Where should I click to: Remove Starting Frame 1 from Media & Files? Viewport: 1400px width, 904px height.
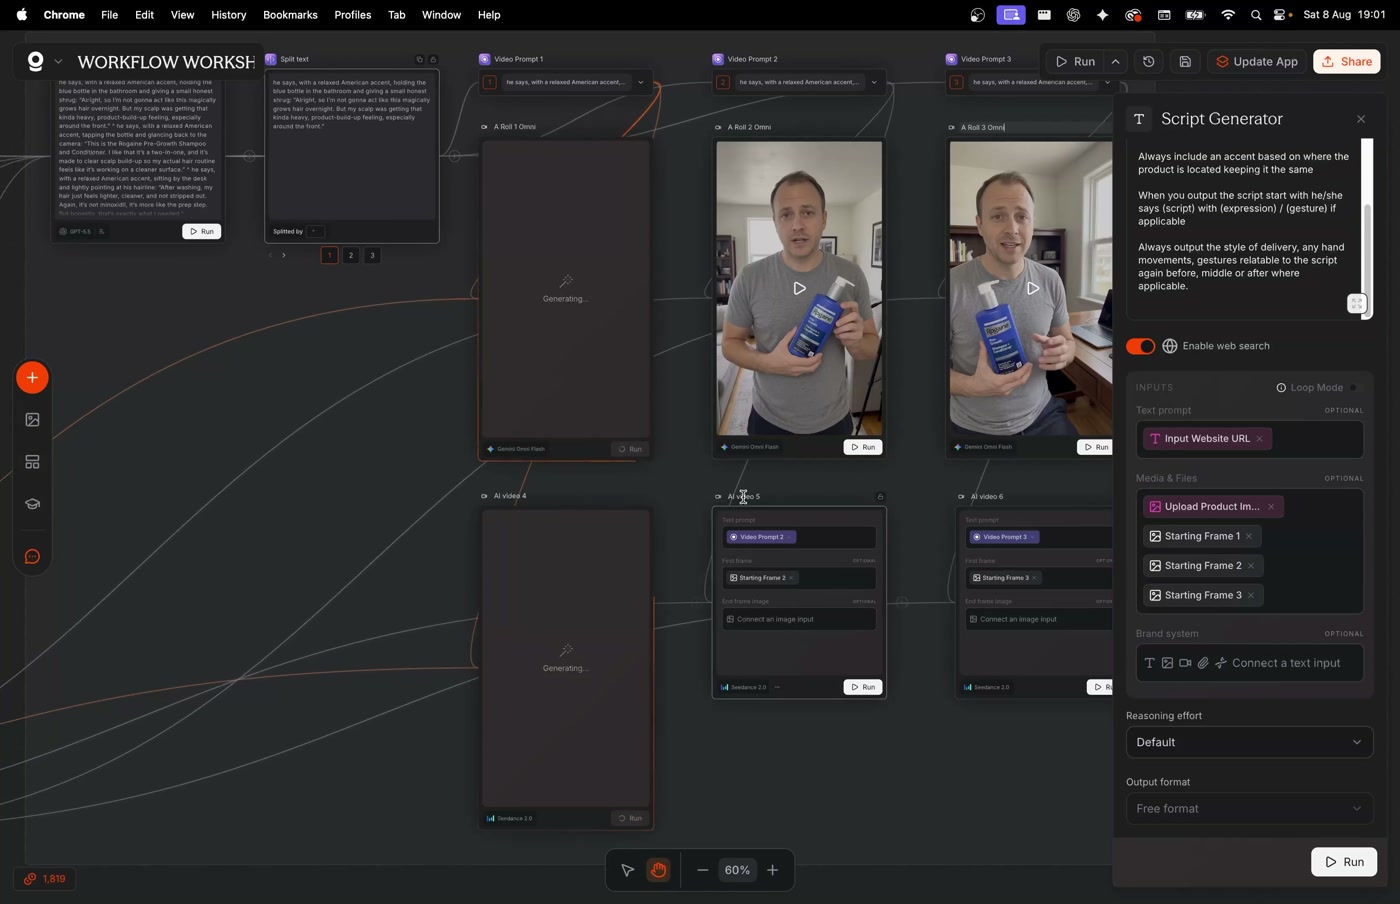point(1249,536)
